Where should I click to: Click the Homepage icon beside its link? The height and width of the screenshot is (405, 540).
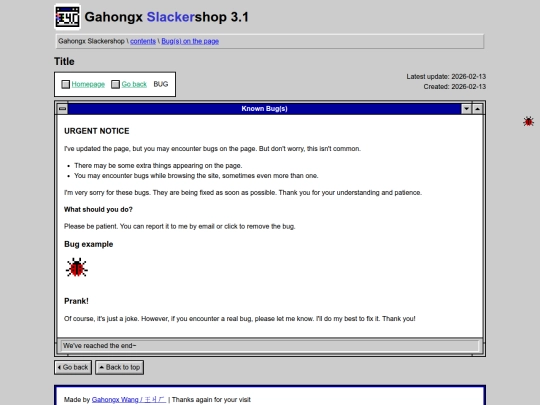click(65, 84)
